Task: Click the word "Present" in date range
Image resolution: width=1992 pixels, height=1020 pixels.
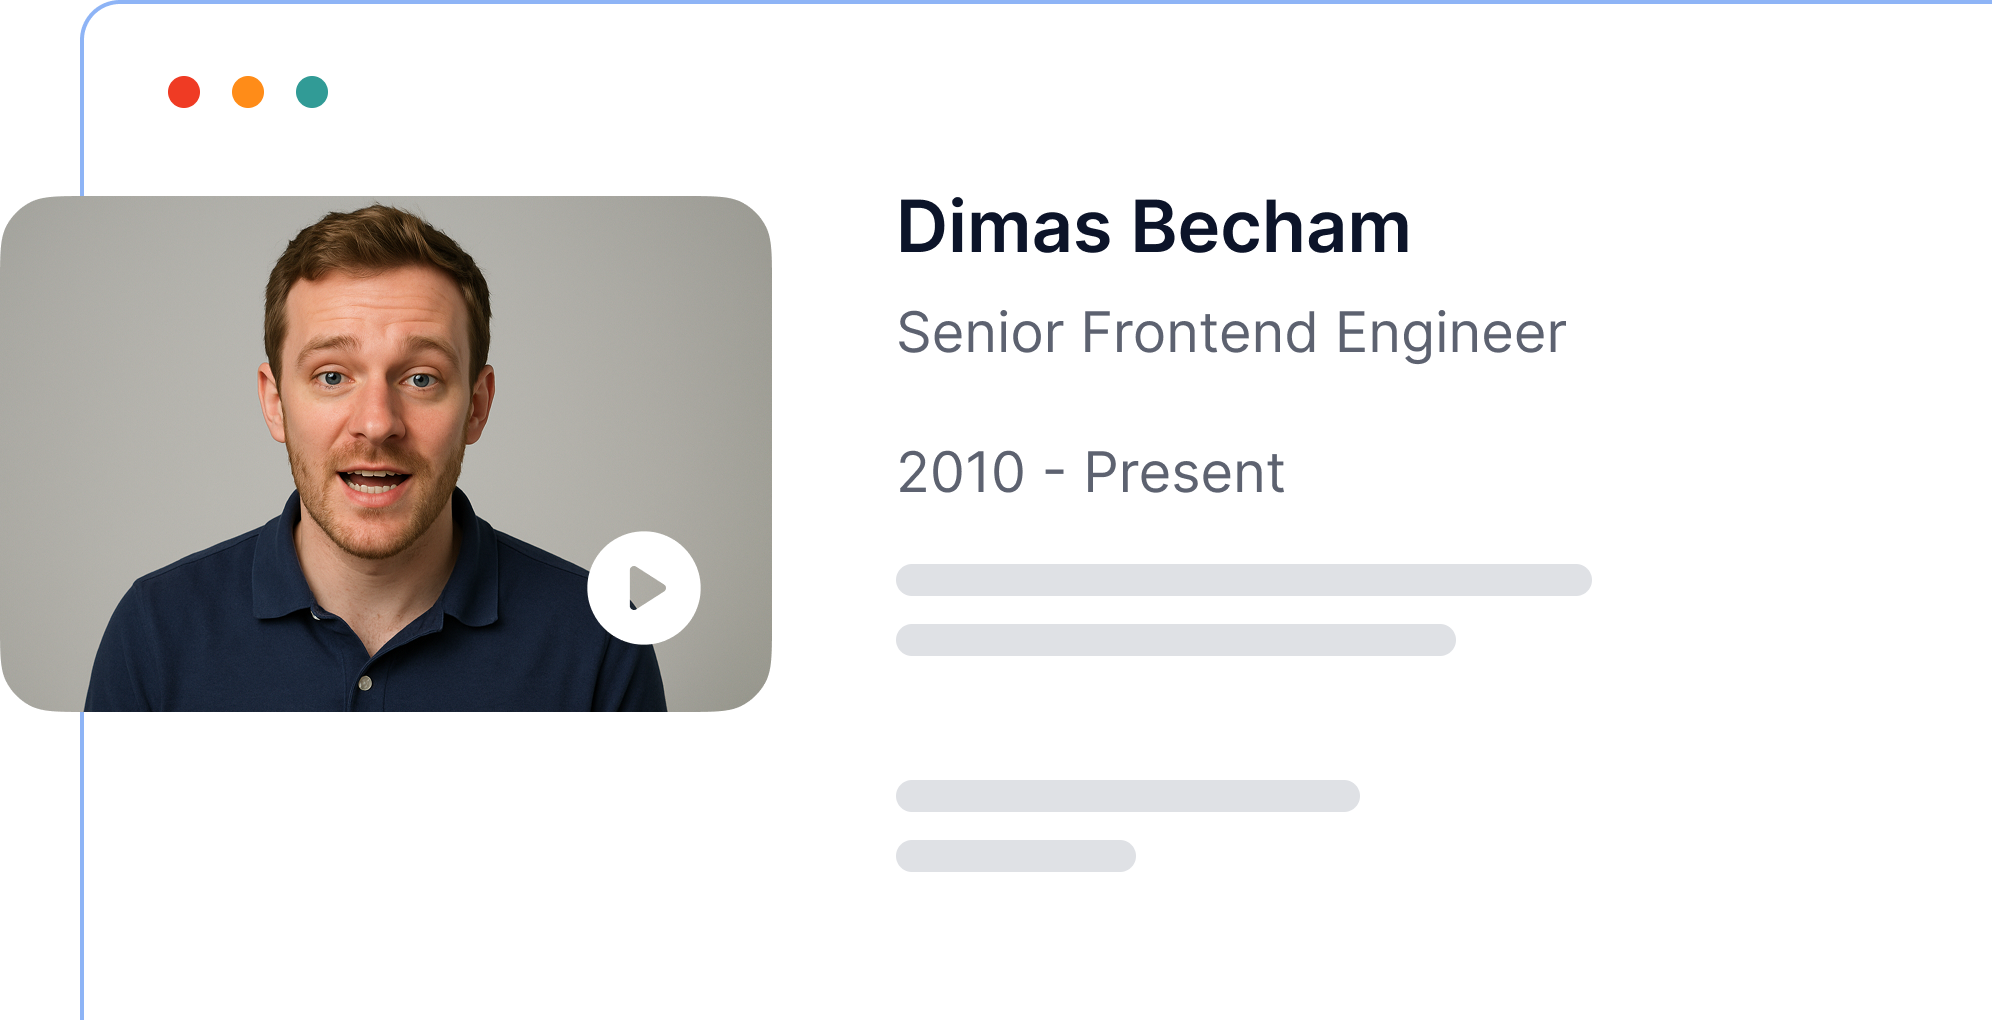Action: click(x=1184, y=473)
